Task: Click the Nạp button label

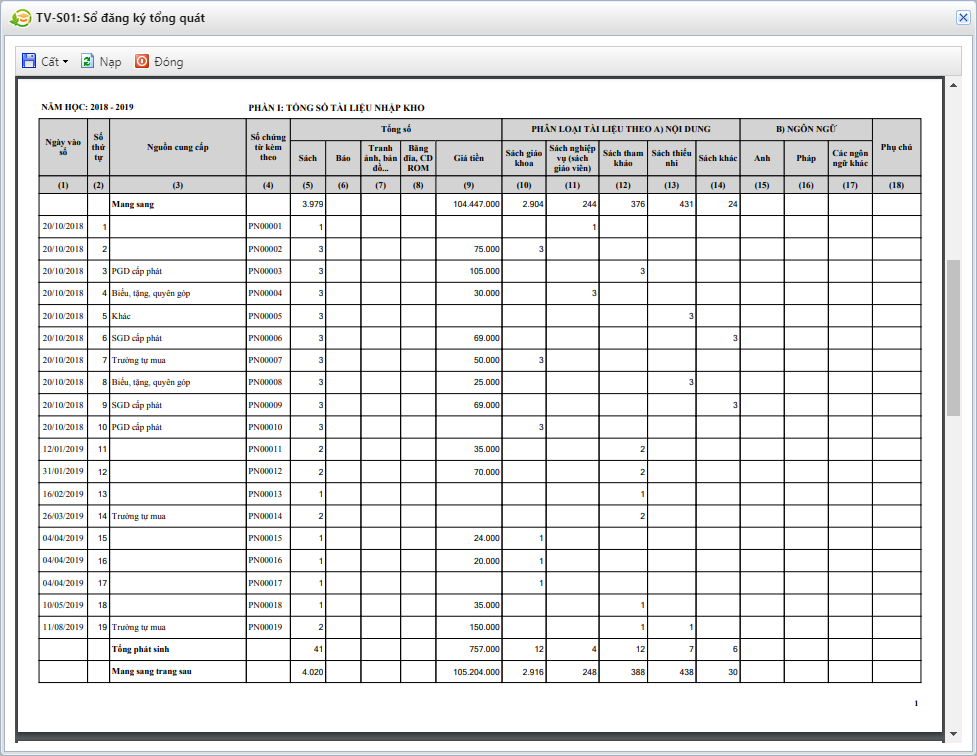Action: 110,62
